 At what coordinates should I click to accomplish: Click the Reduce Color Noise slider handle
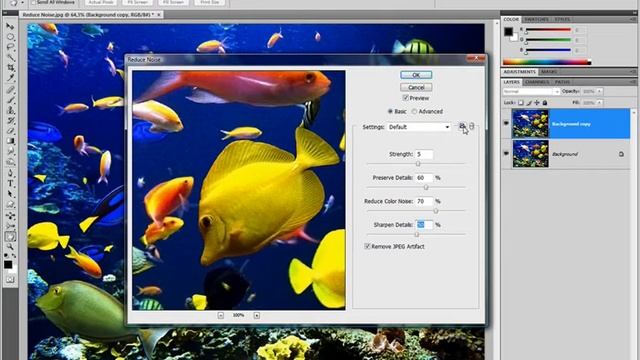436,211
